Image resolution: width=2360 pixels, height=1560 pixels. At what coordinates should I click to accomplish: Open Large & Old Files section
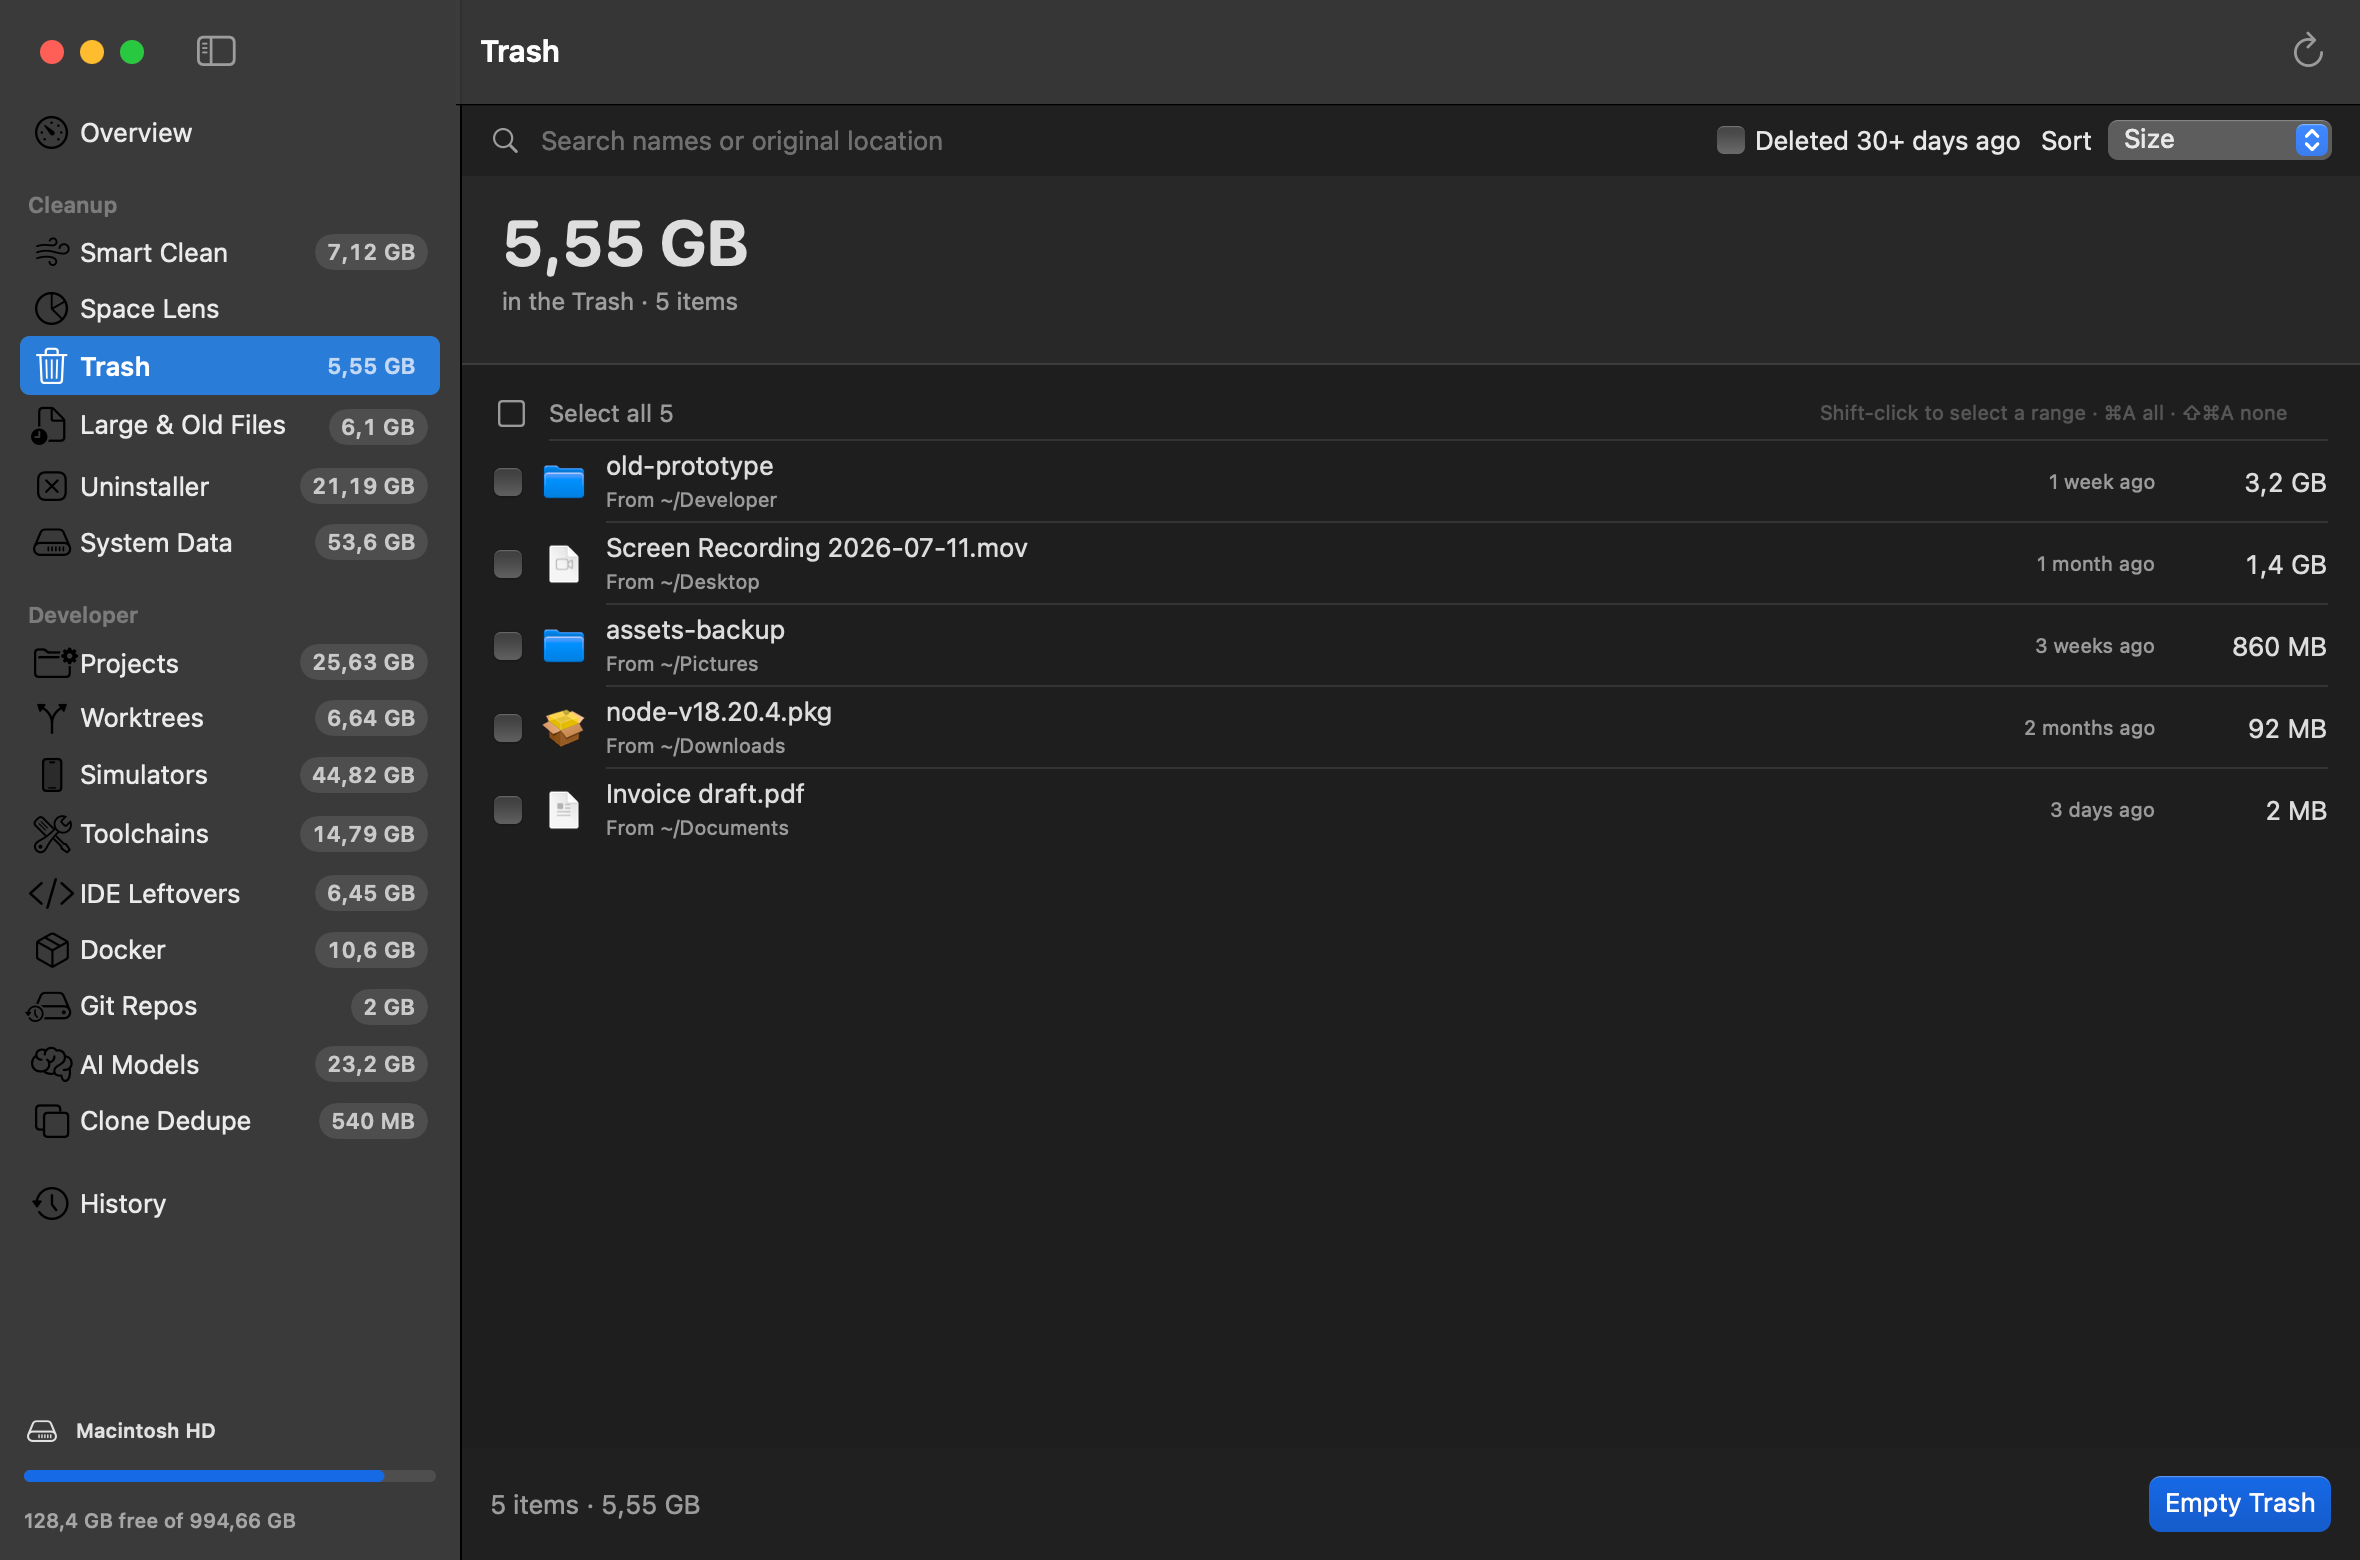230,426
